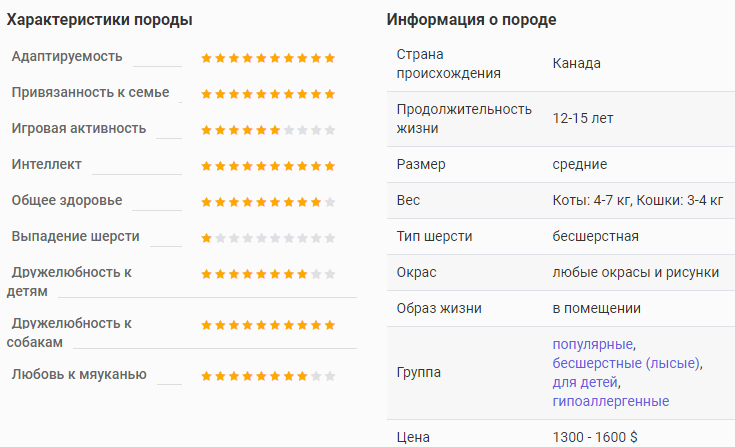
Task: Click the Адаптируемость star rating row
Action: (268, 58)
